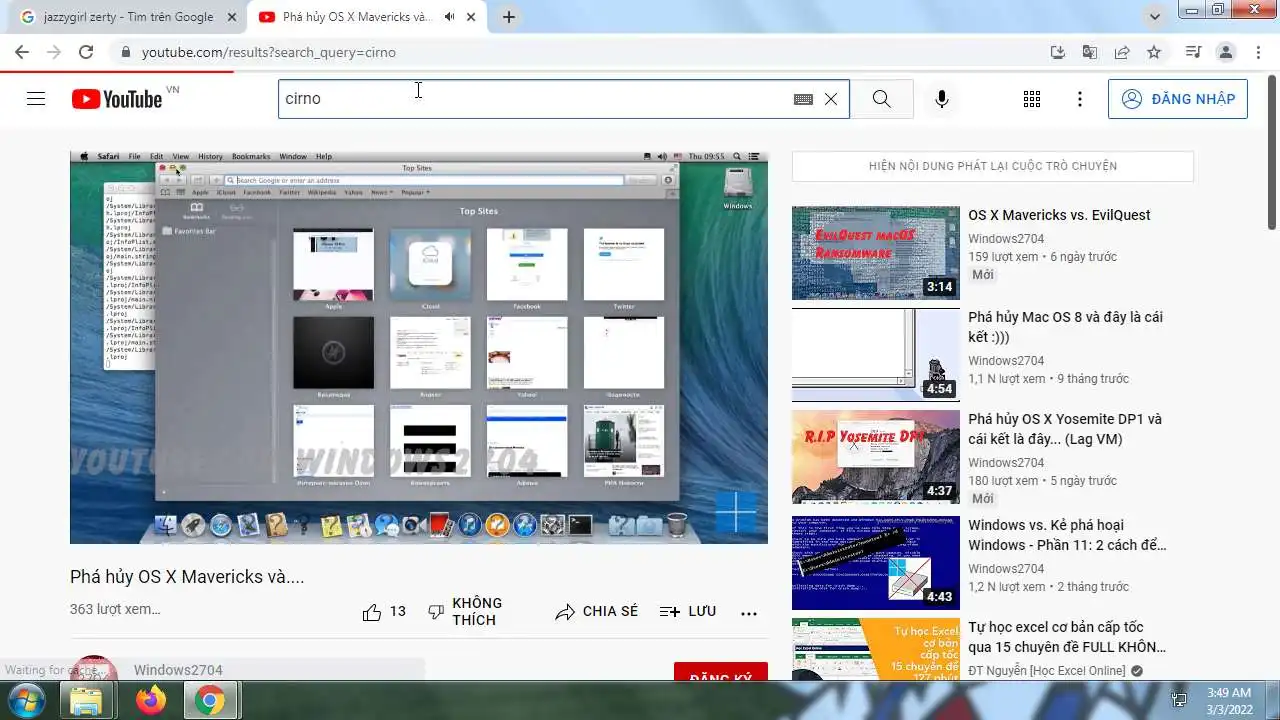Save video to playlist with LƯU

(x=688, y=611)
